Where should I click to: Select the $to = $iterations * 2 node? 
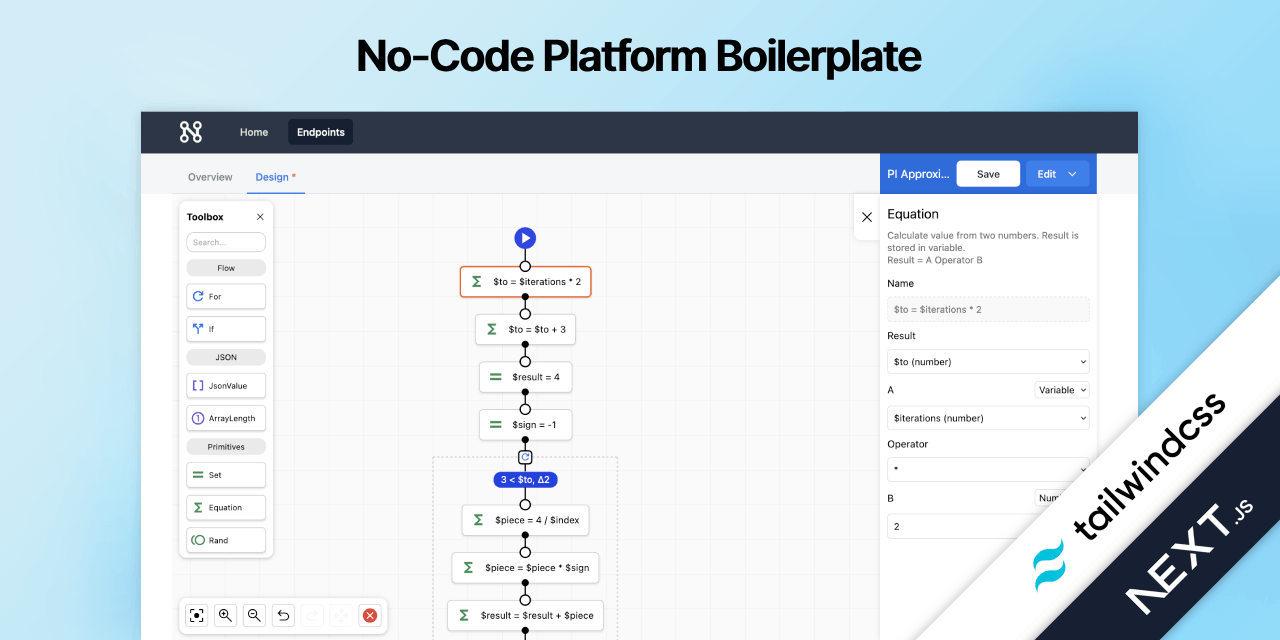point(525,282)
